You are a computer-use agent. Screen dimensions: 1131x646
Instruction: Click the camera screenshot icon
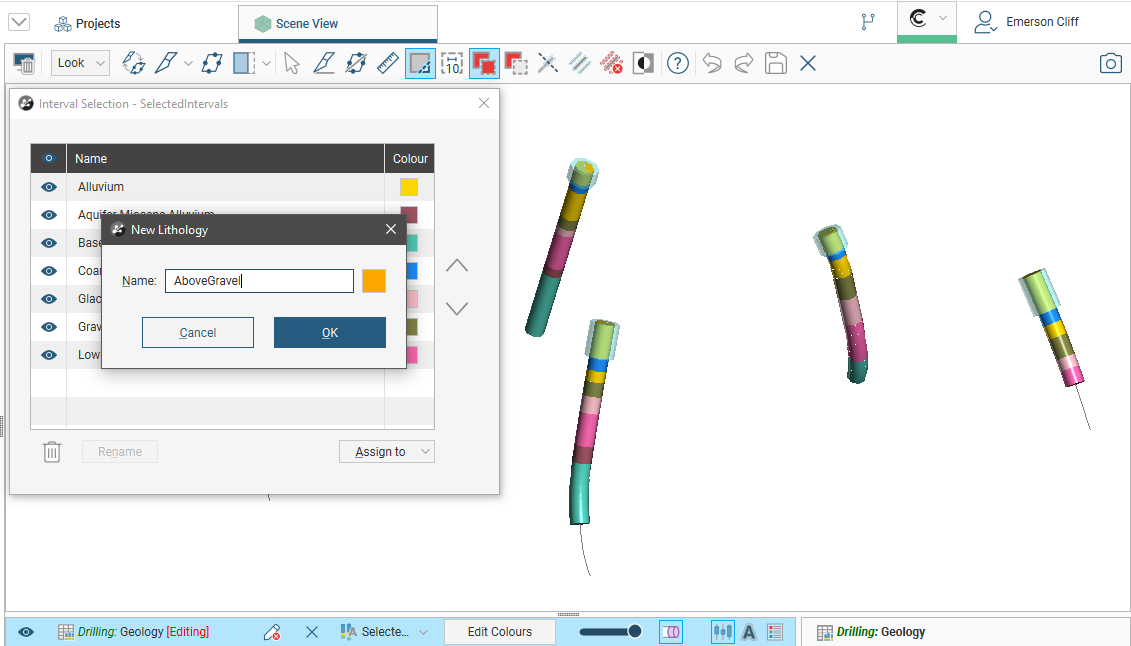tap(1110, 64)
